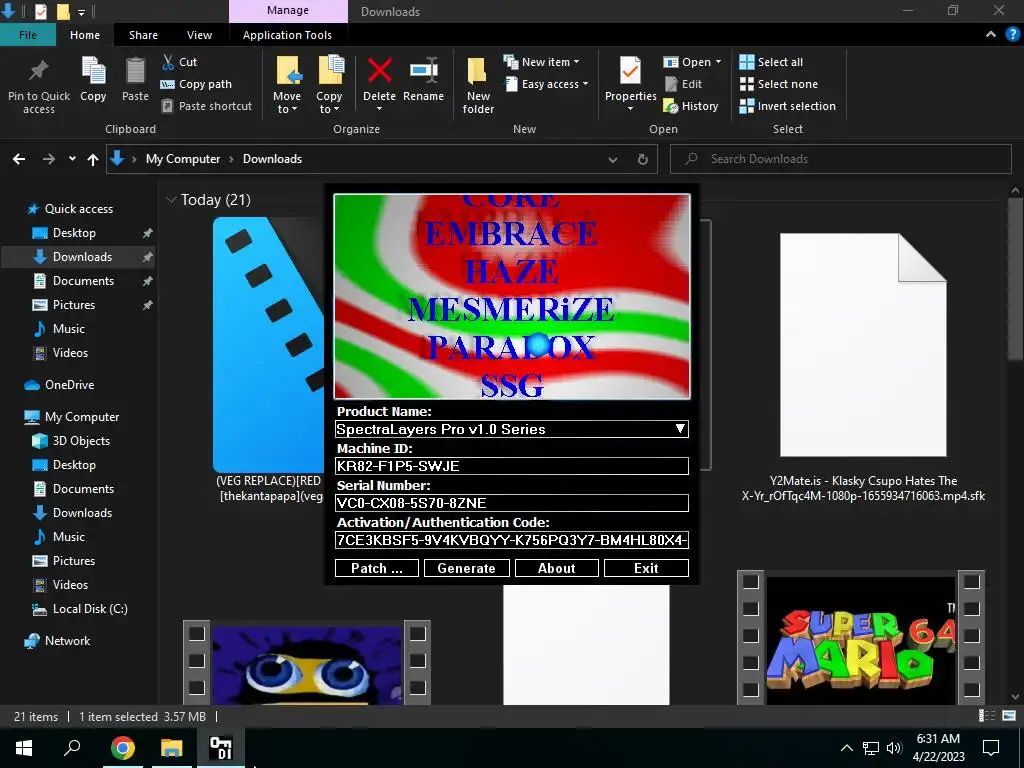Image resolution: width=1024 pixels, height=768 pixels.
Task: Click the Paste ribbon icon
Action: tap(135, 71)
